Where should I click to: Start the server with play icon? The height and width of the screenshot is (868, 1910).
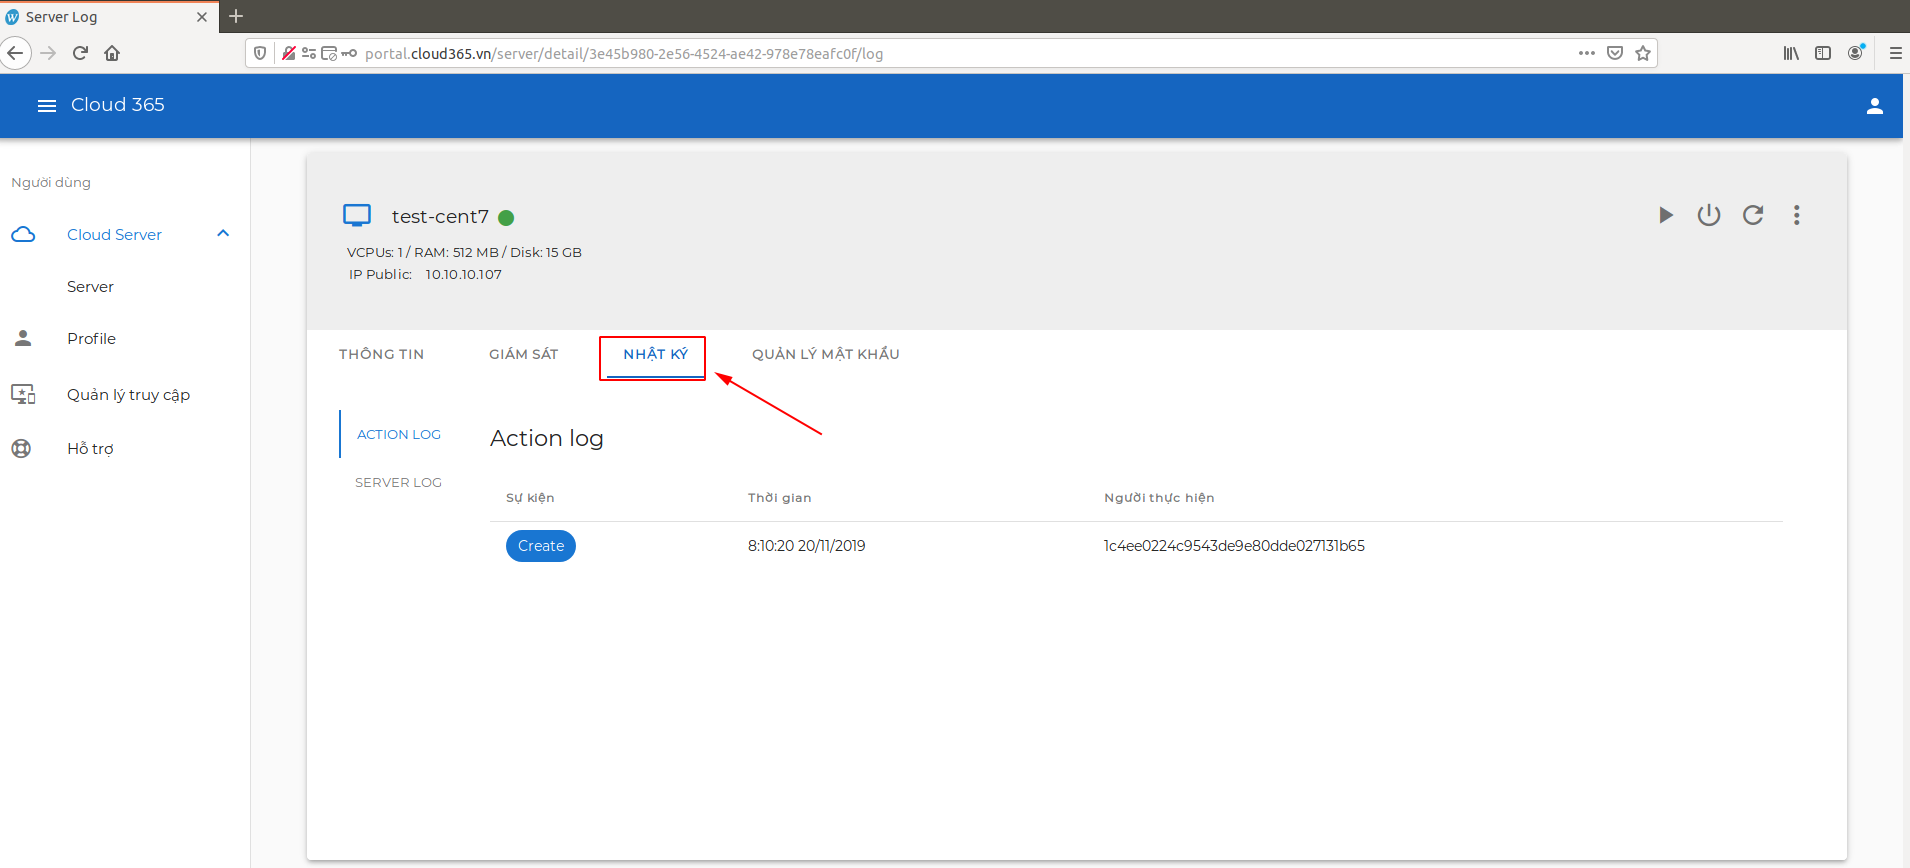point(1665,215)
